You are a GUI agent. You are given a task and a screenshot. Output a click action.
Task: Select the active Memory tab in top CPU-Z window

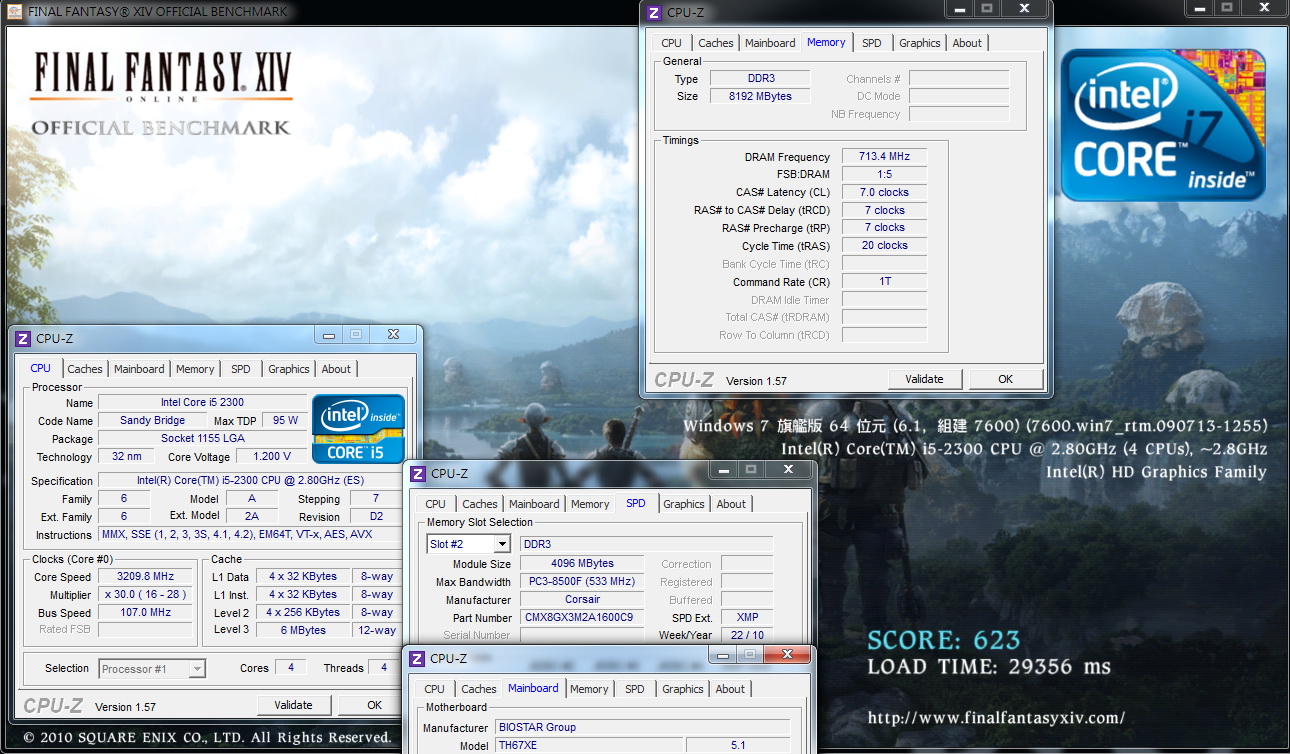coord(826,42)
